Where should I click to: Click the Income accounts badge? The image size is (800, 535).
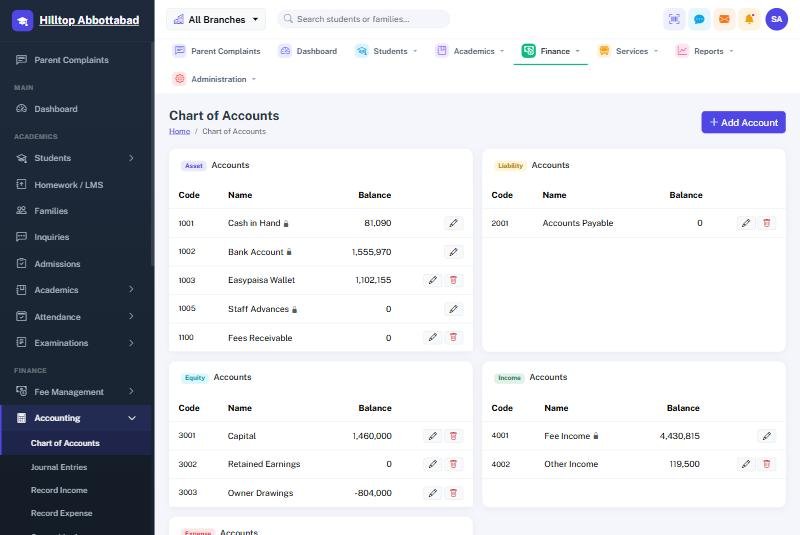(x=509, y=378)
